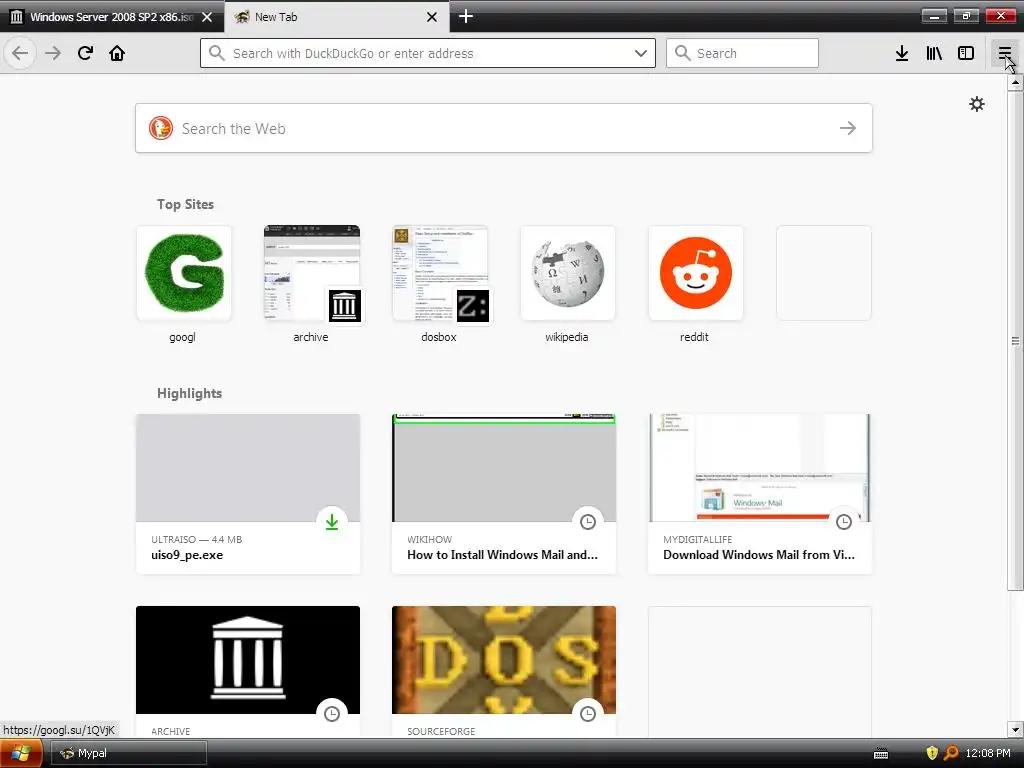Open the on-screen keyboard tray icon
Image resolution: width=1024 pixels, height=768 pixels.
pyautogui.click(x=881, y=754)
